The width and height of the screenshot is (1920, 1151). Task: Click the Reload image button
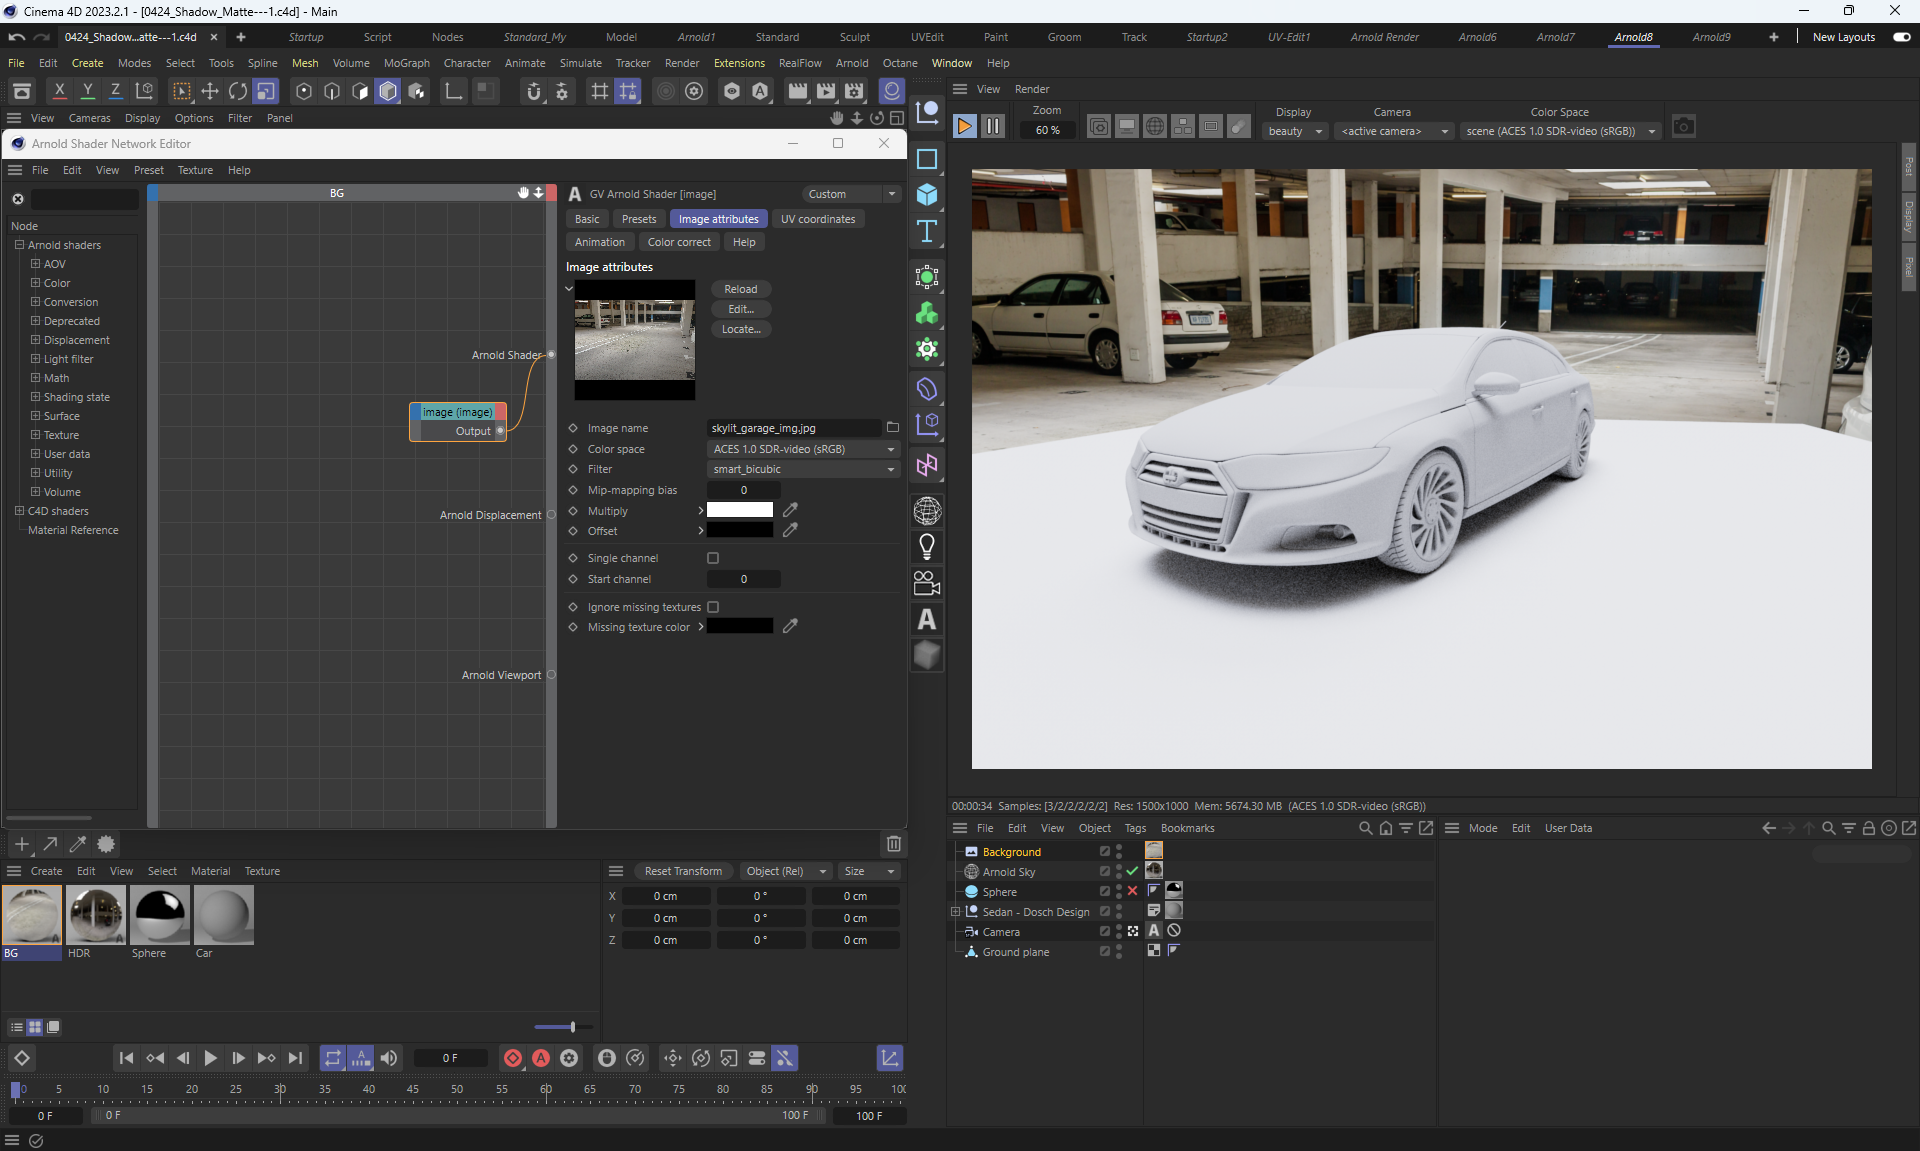[740, 289]
